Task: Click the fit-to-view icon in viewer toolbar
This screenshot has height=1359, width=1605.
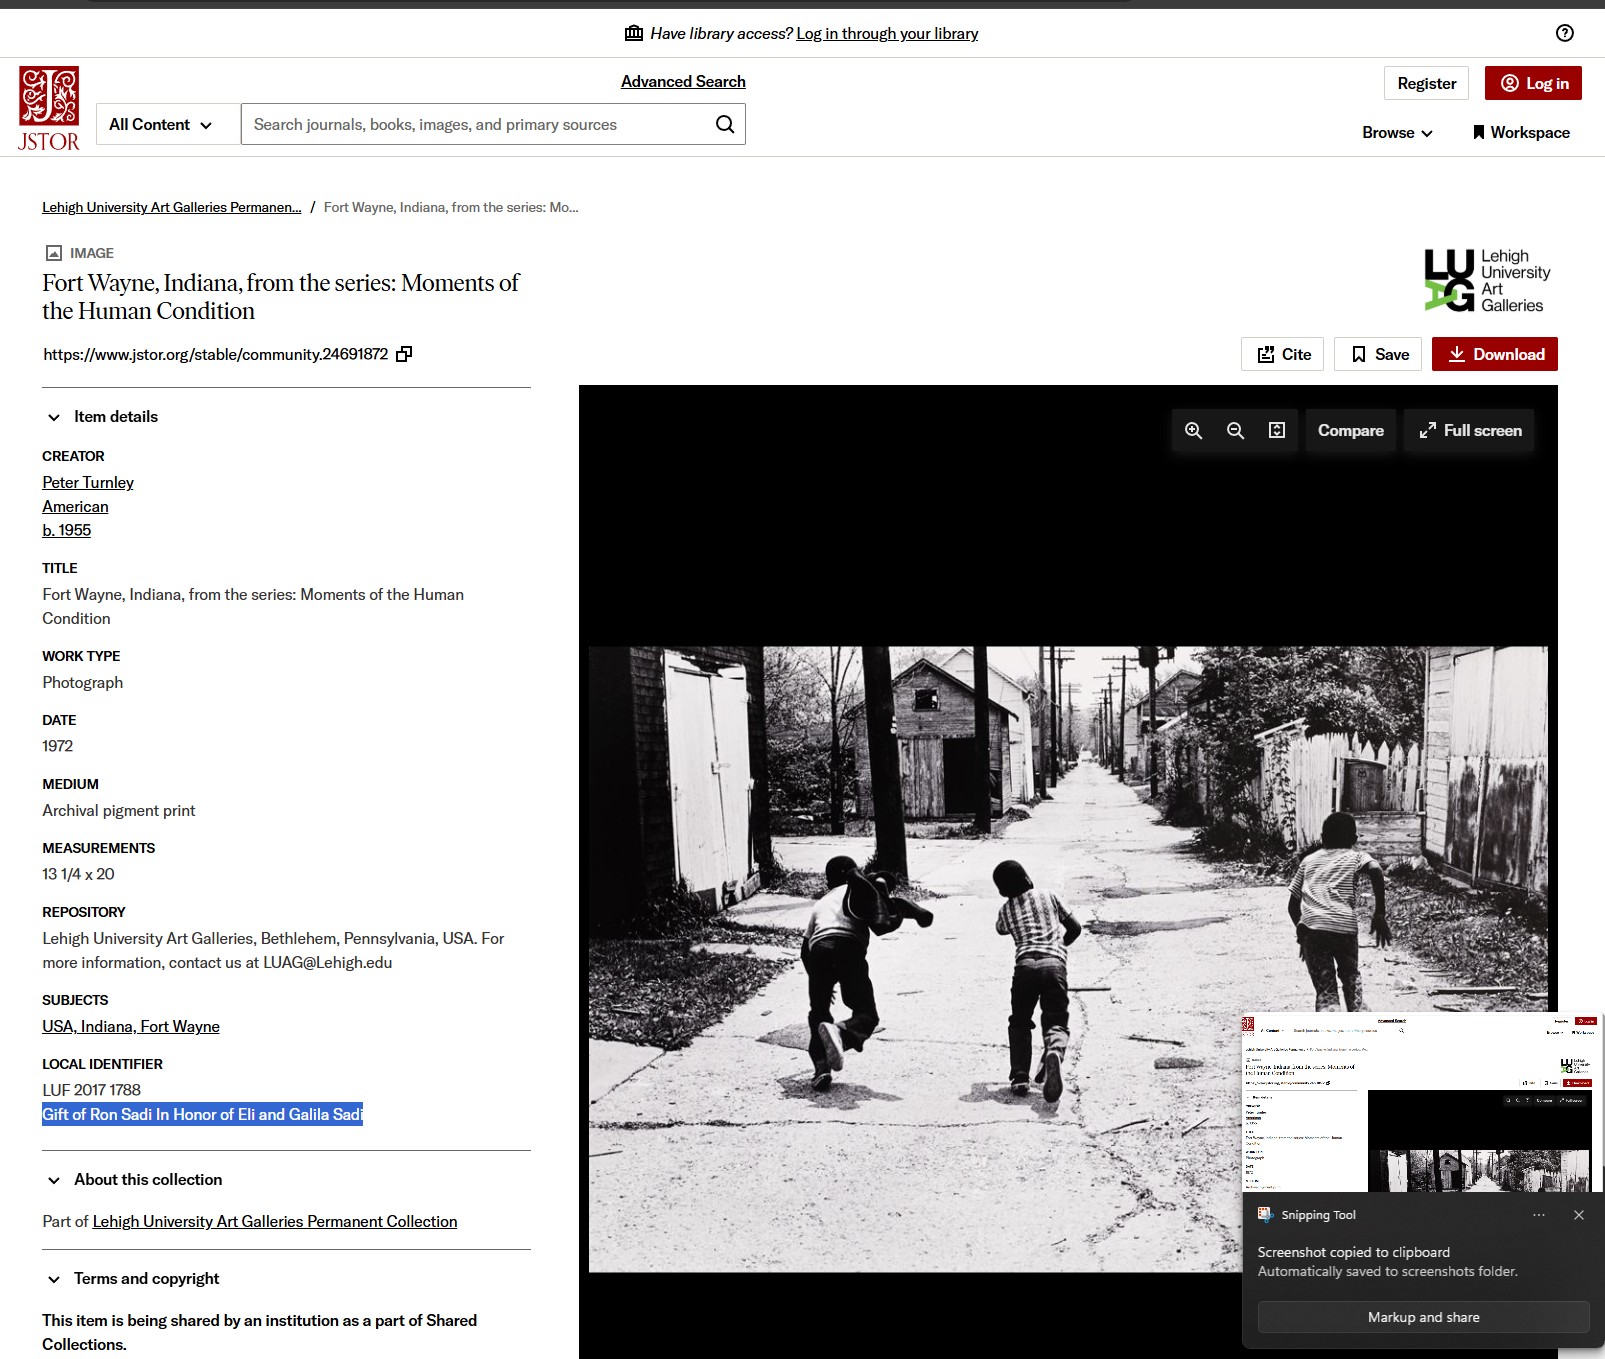Action: click(x=1277, y=430)
